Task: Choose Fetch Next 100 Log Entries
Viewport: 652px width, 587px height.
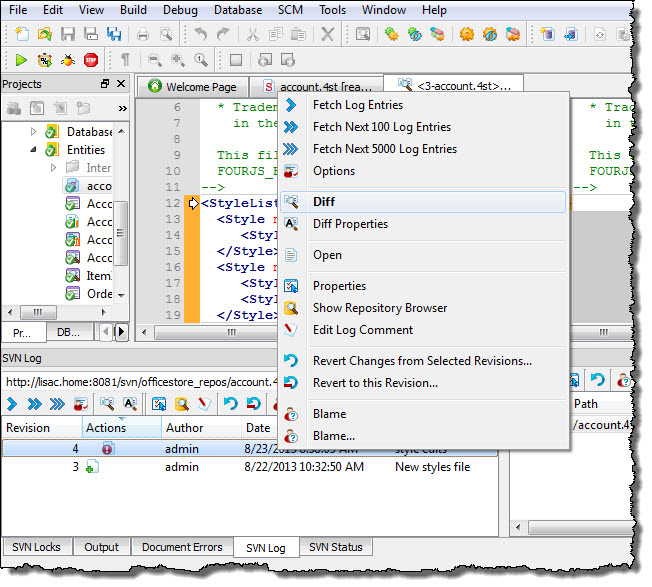Action: click(423, 127)
